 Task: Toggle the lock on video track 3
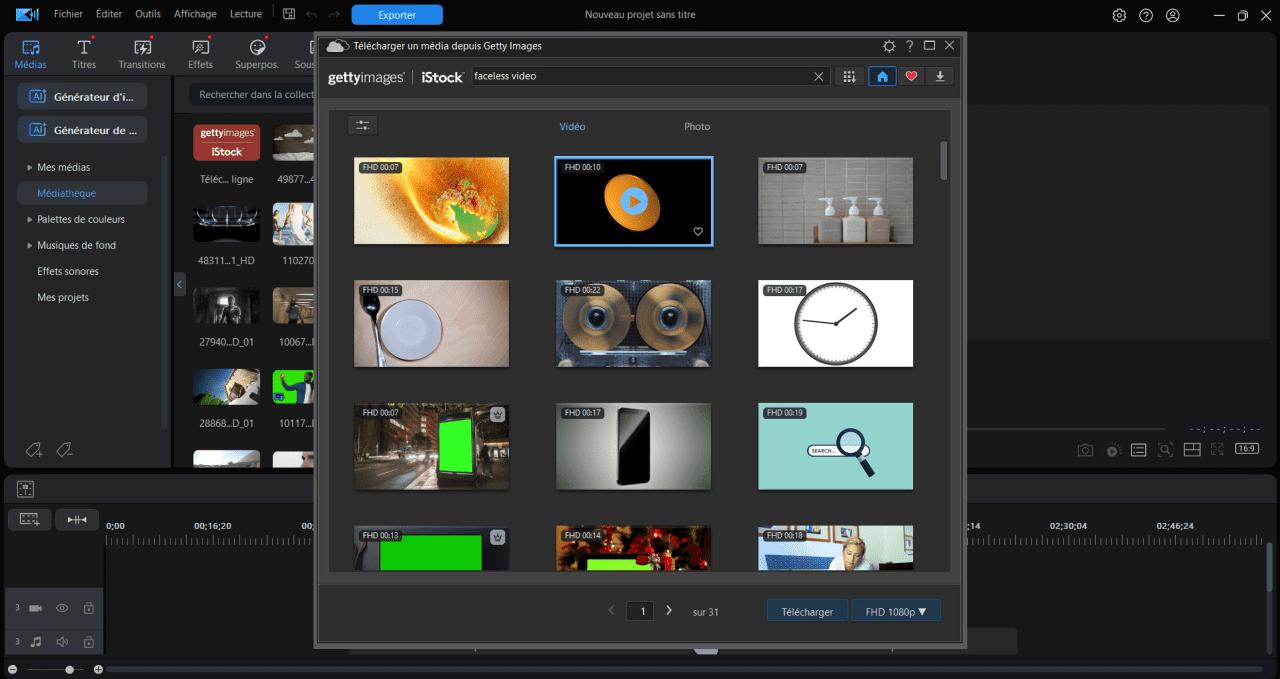(88, 608)
